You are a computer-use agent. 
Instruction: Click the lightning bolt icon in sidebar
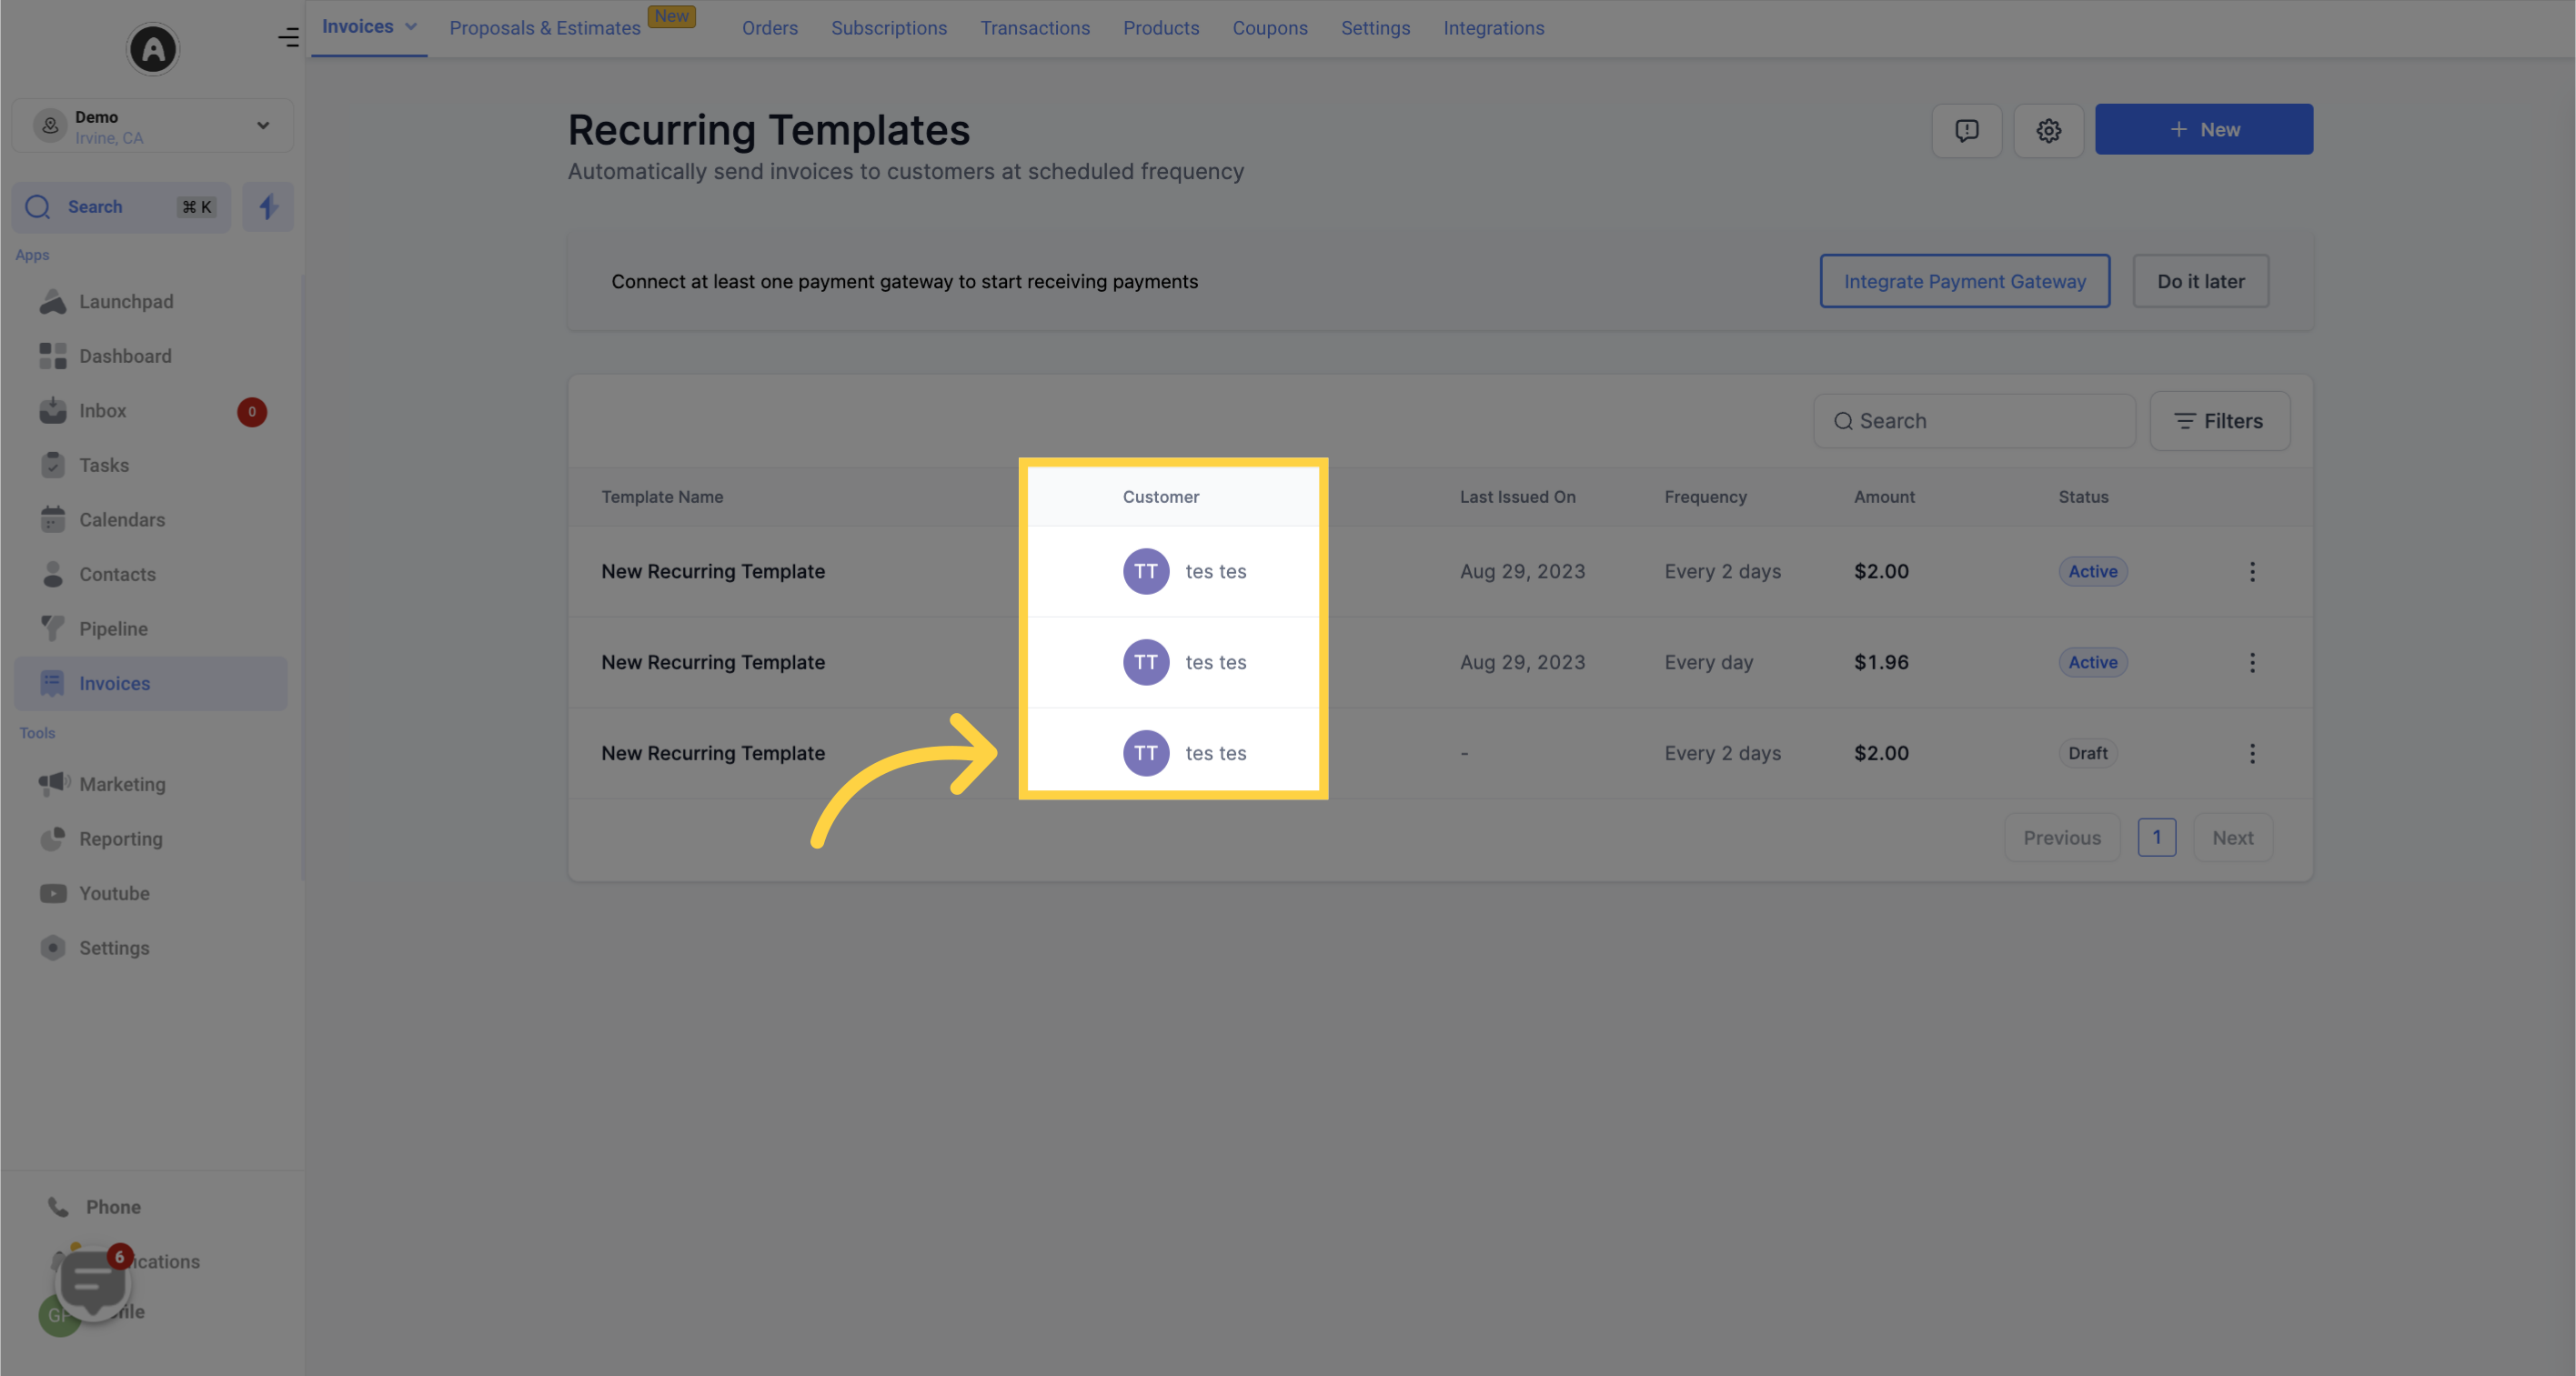coord(267,206)
